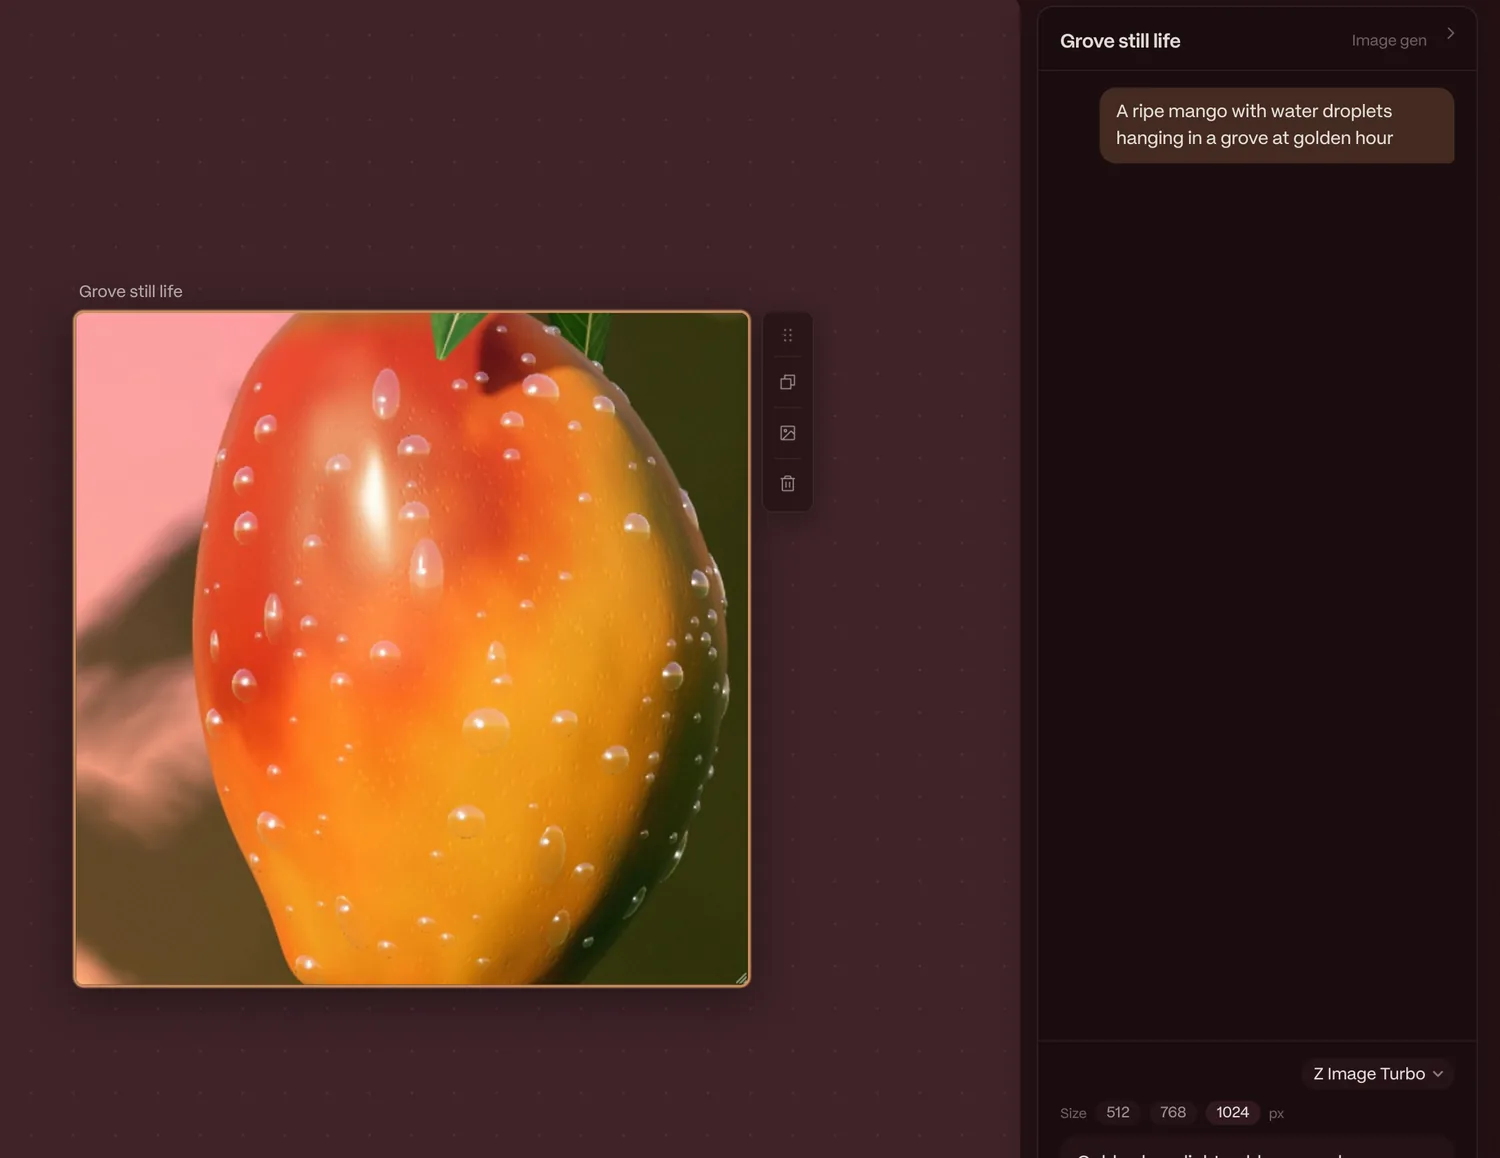Click the prompt input field at bottom
The height and width of the screenshot is (1158, 1500).
1257,1147
